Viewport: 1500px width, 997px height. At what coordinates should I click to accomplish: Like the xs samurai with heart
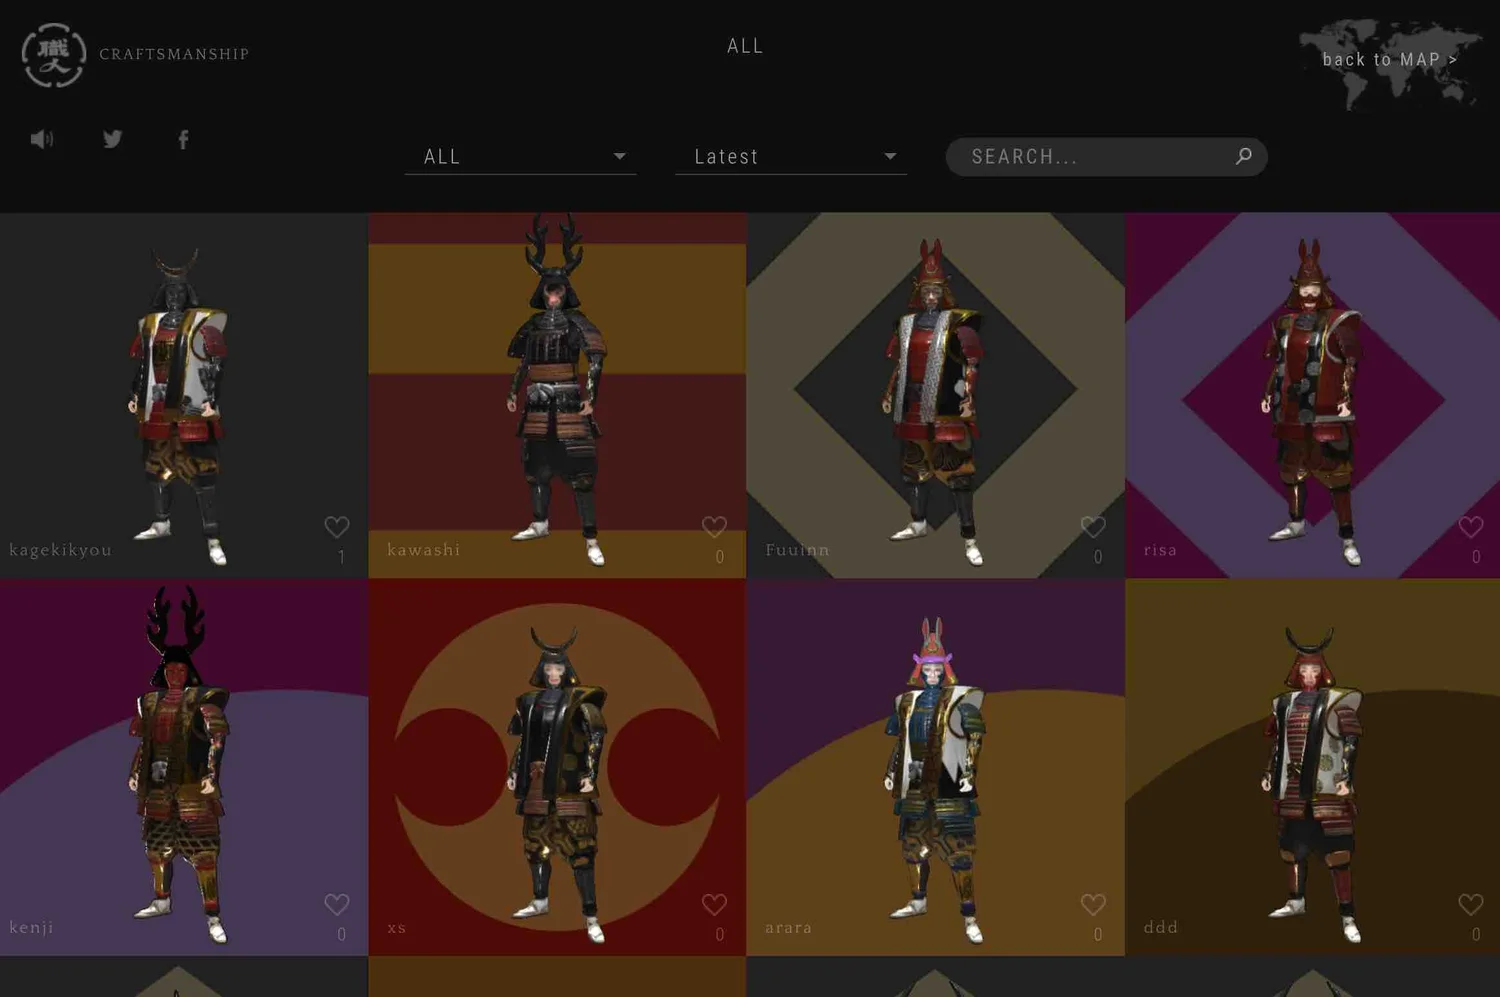click(714, 904)
